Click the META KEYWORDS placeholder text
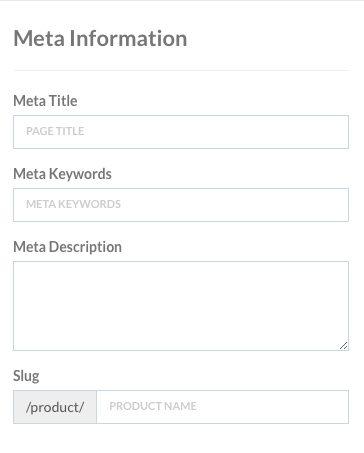364x453 pixels. (74, 204)
